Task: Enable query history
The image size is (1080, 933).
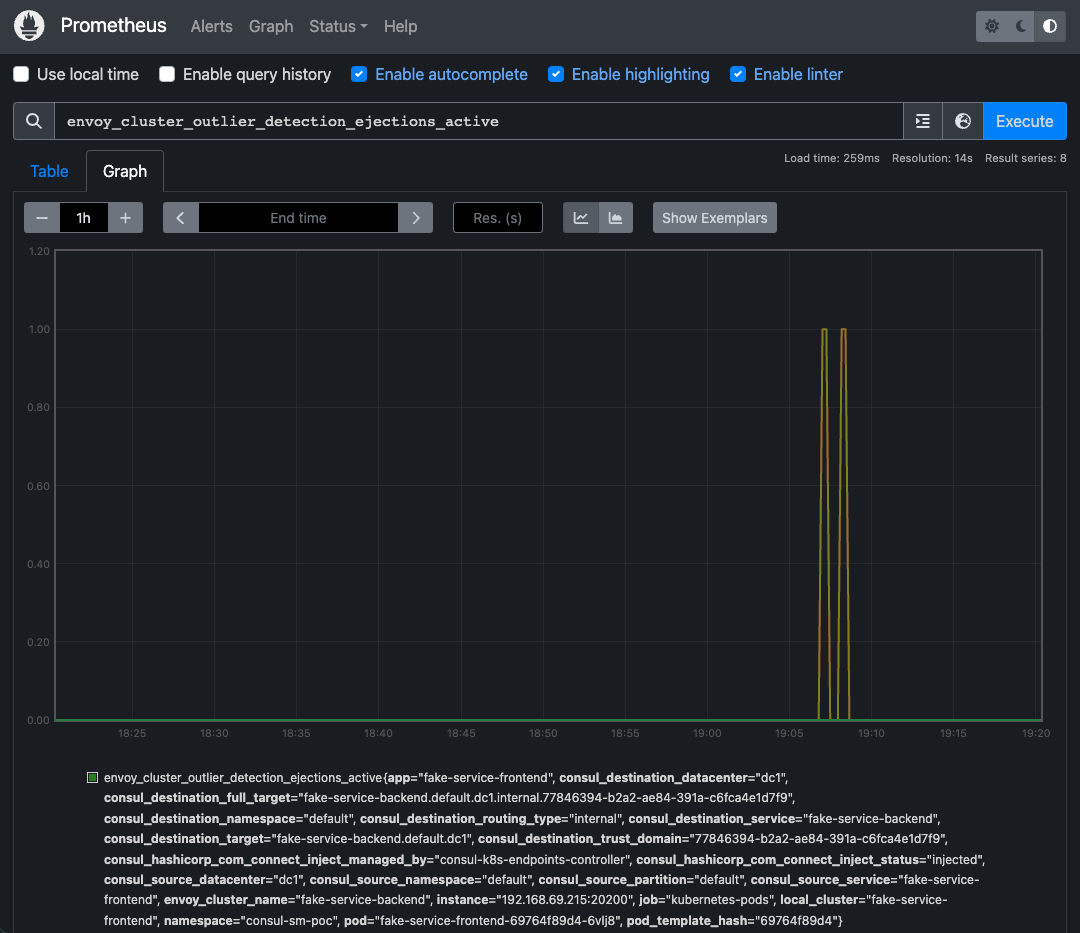Action: coord(167,74)
